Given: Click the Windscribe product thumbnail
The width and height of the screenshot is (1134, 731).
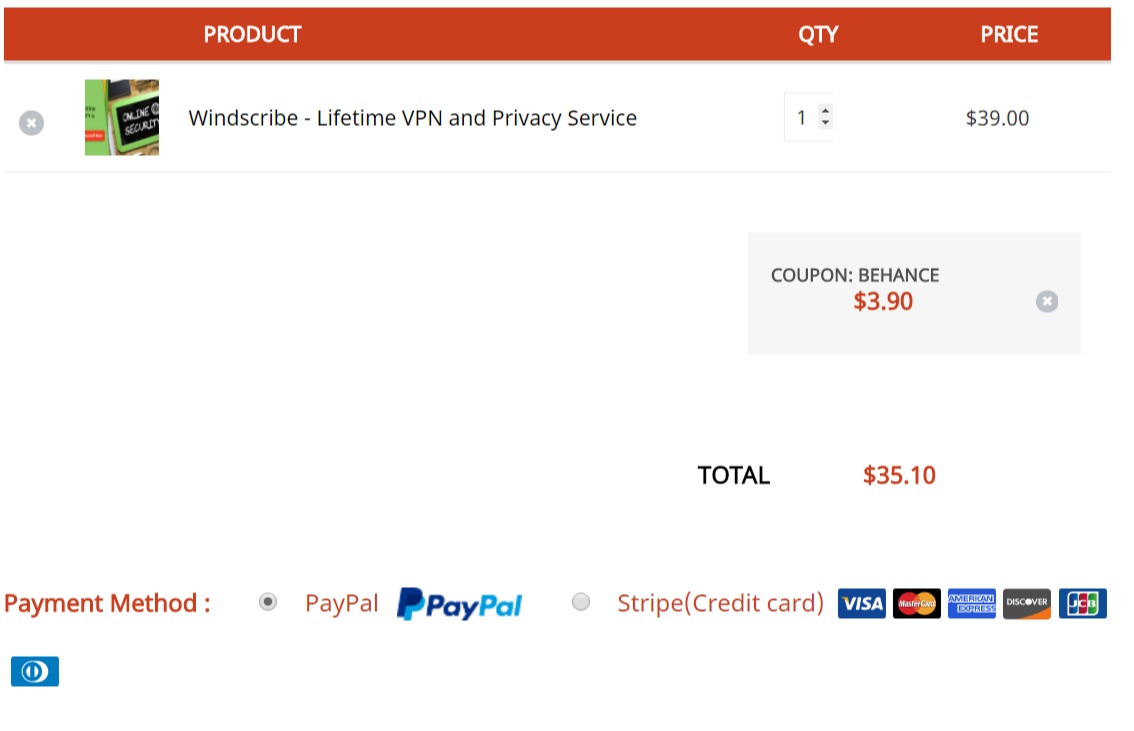Looking at the screenshot, I should coord(122,118).
